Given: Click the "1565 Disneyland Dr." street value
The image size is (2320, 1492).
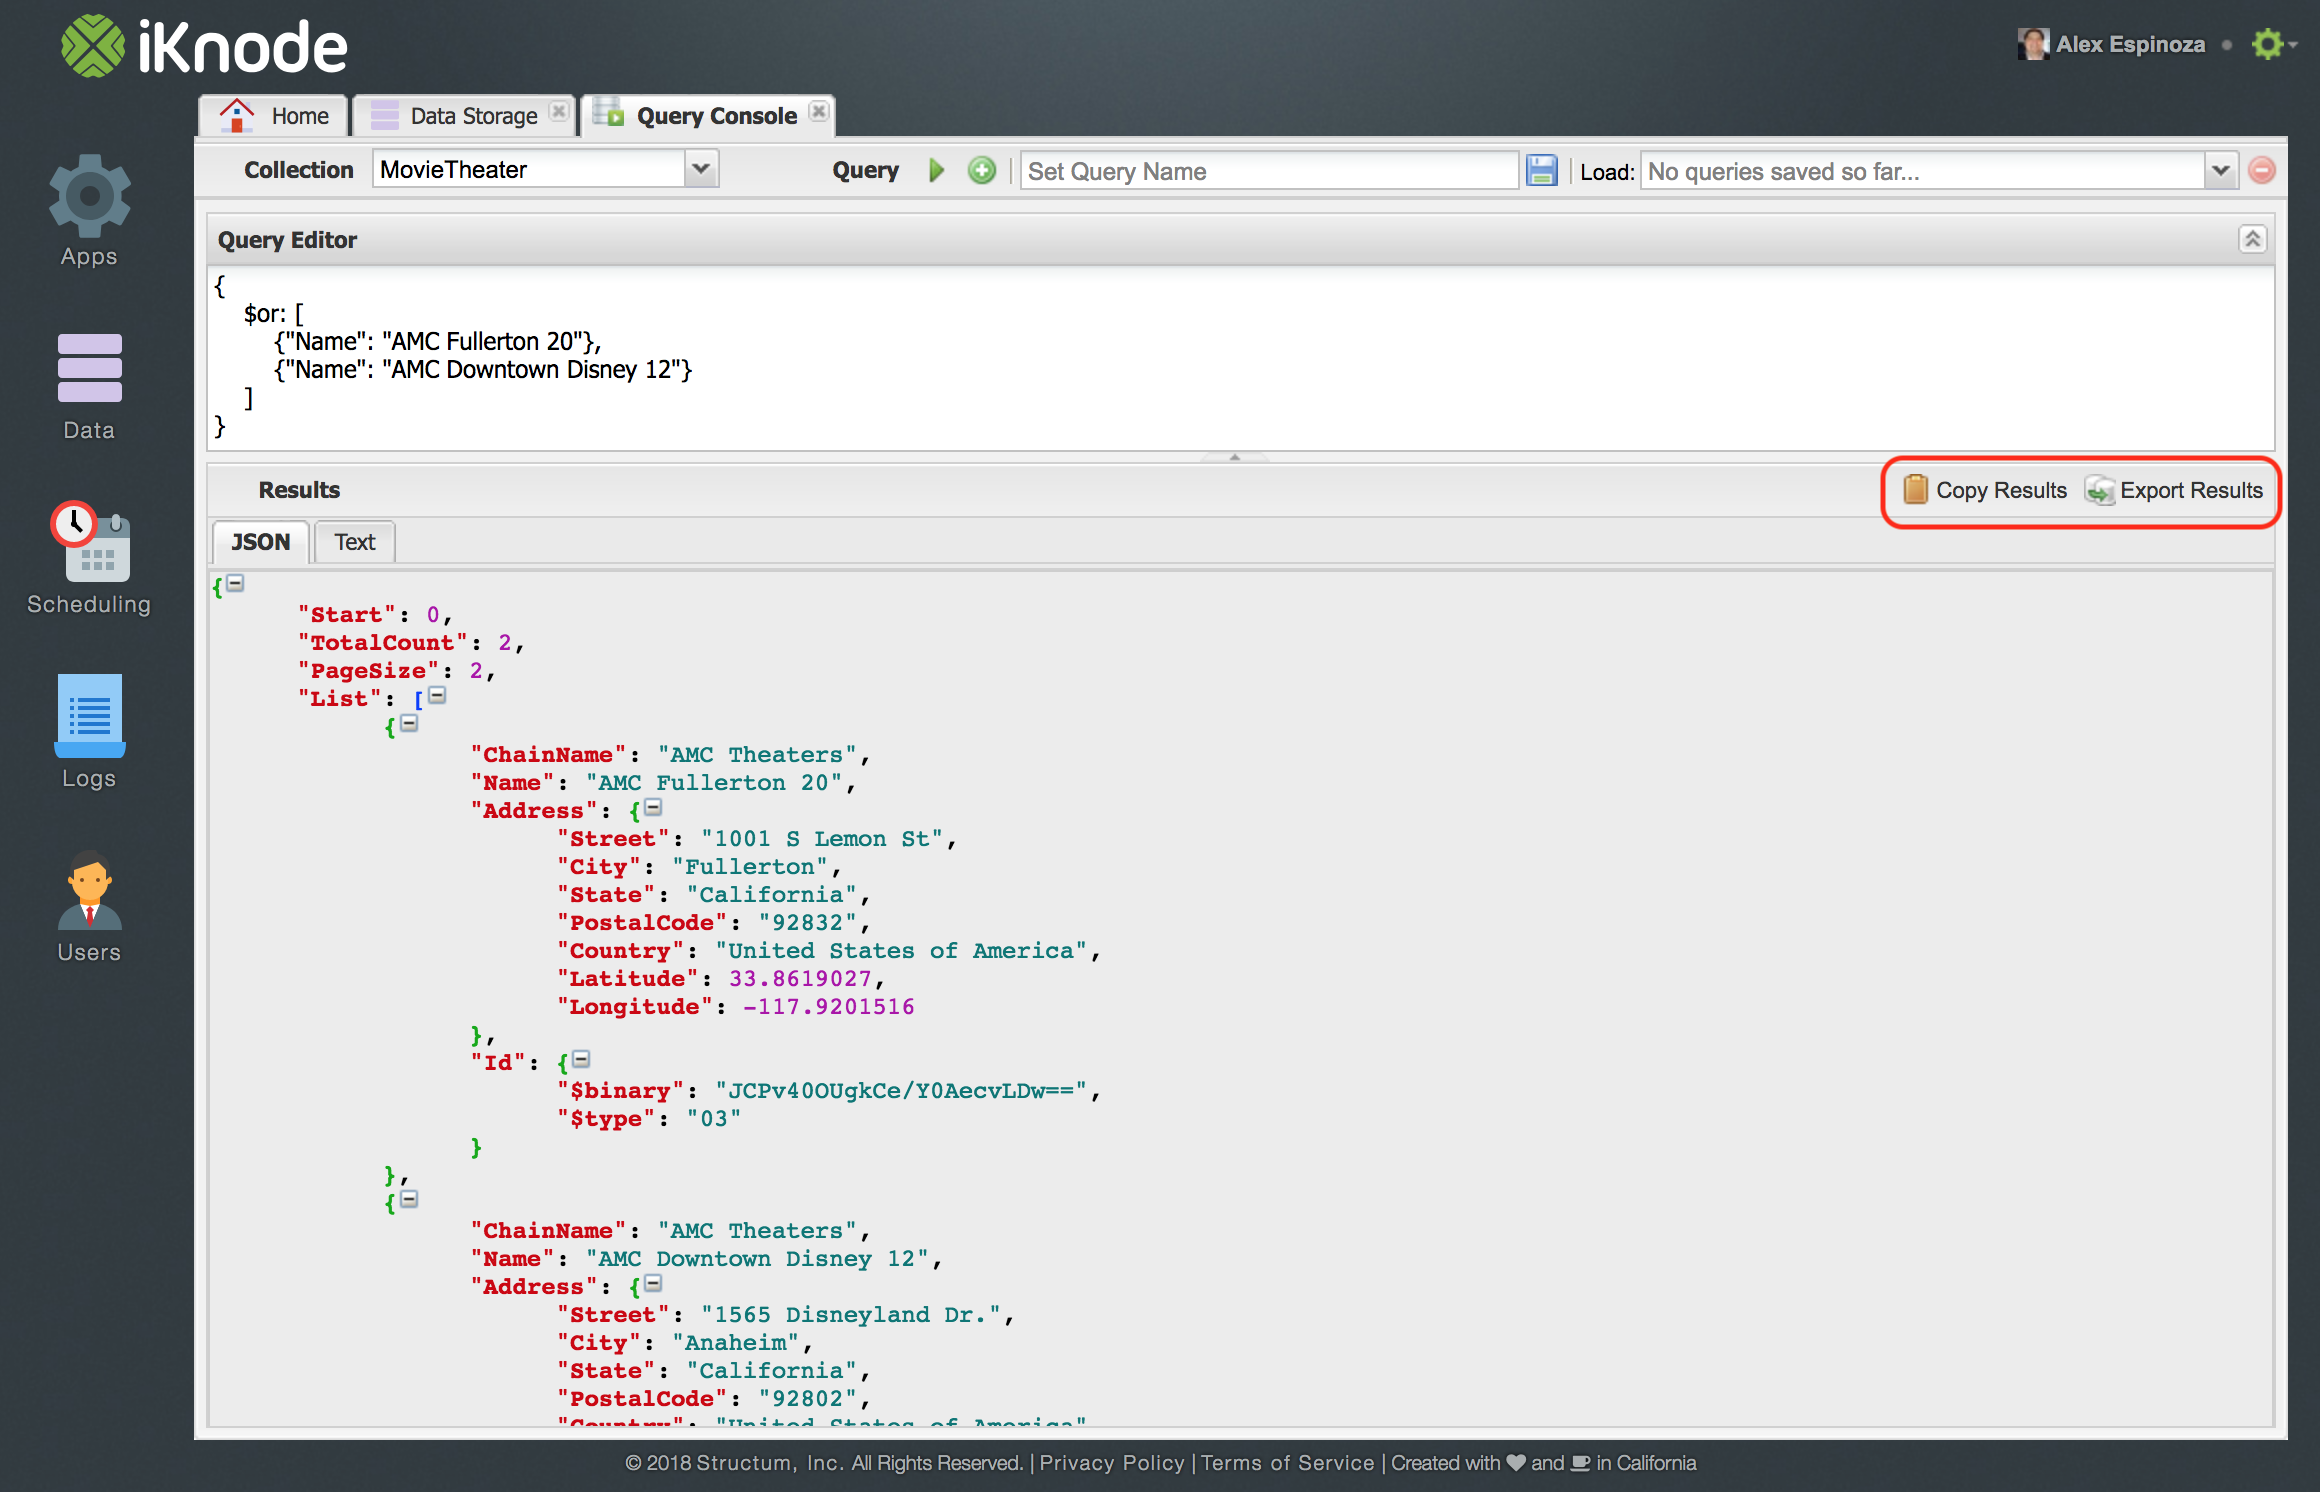Looking at the screenshot, I should point(851,1314).
